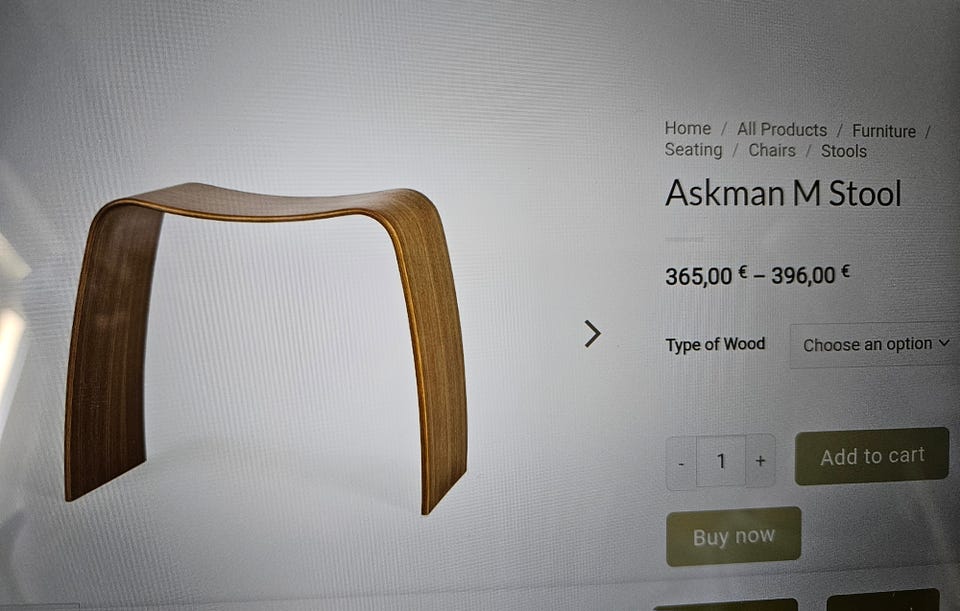Viewport: 960px width, 611px height.
Task: Open the Type of Wood dropdown
Action: click(x=876, y=345)
